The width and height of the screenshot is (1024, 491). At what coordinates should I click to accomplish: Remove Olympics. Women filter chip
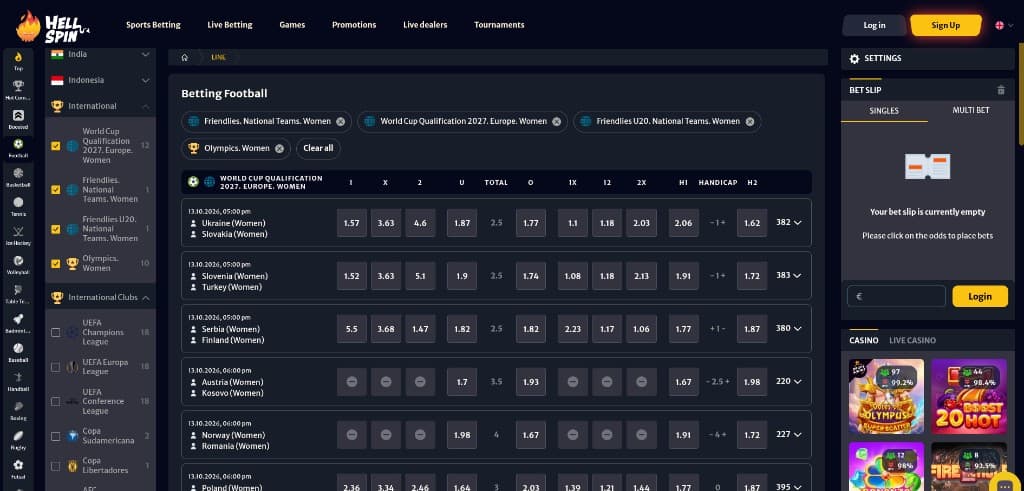pos(279,148)
